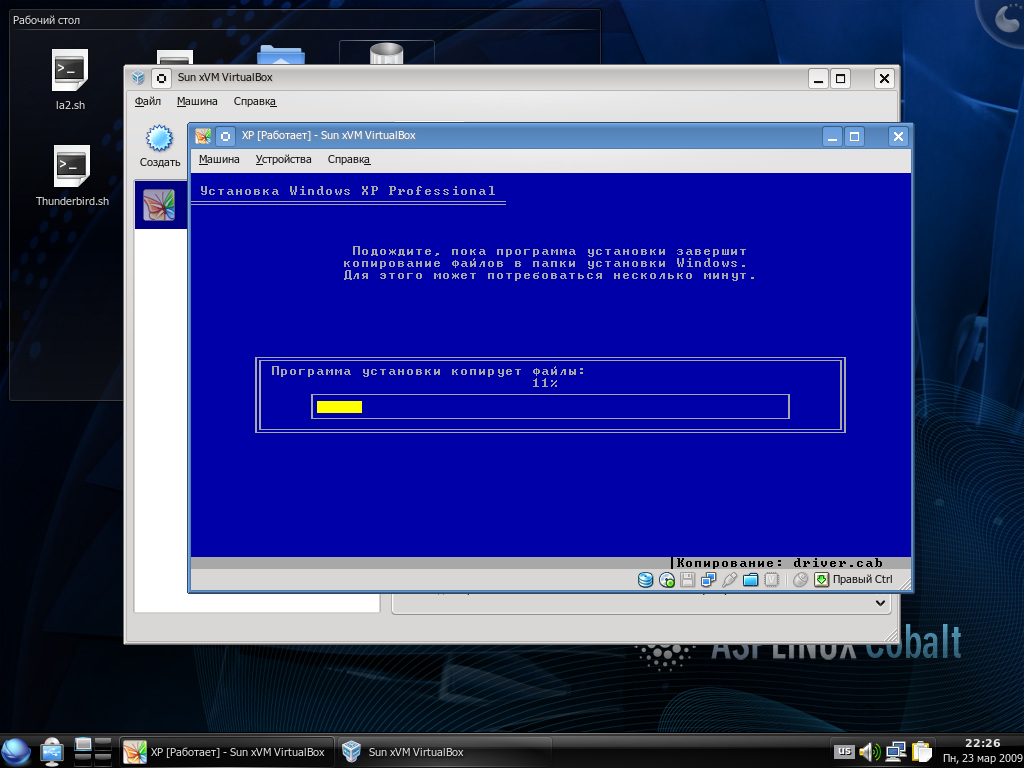The image size is (1024, 768).
Task: Open Машина menu in VirtualBox Manager
Action: (197, 101)
